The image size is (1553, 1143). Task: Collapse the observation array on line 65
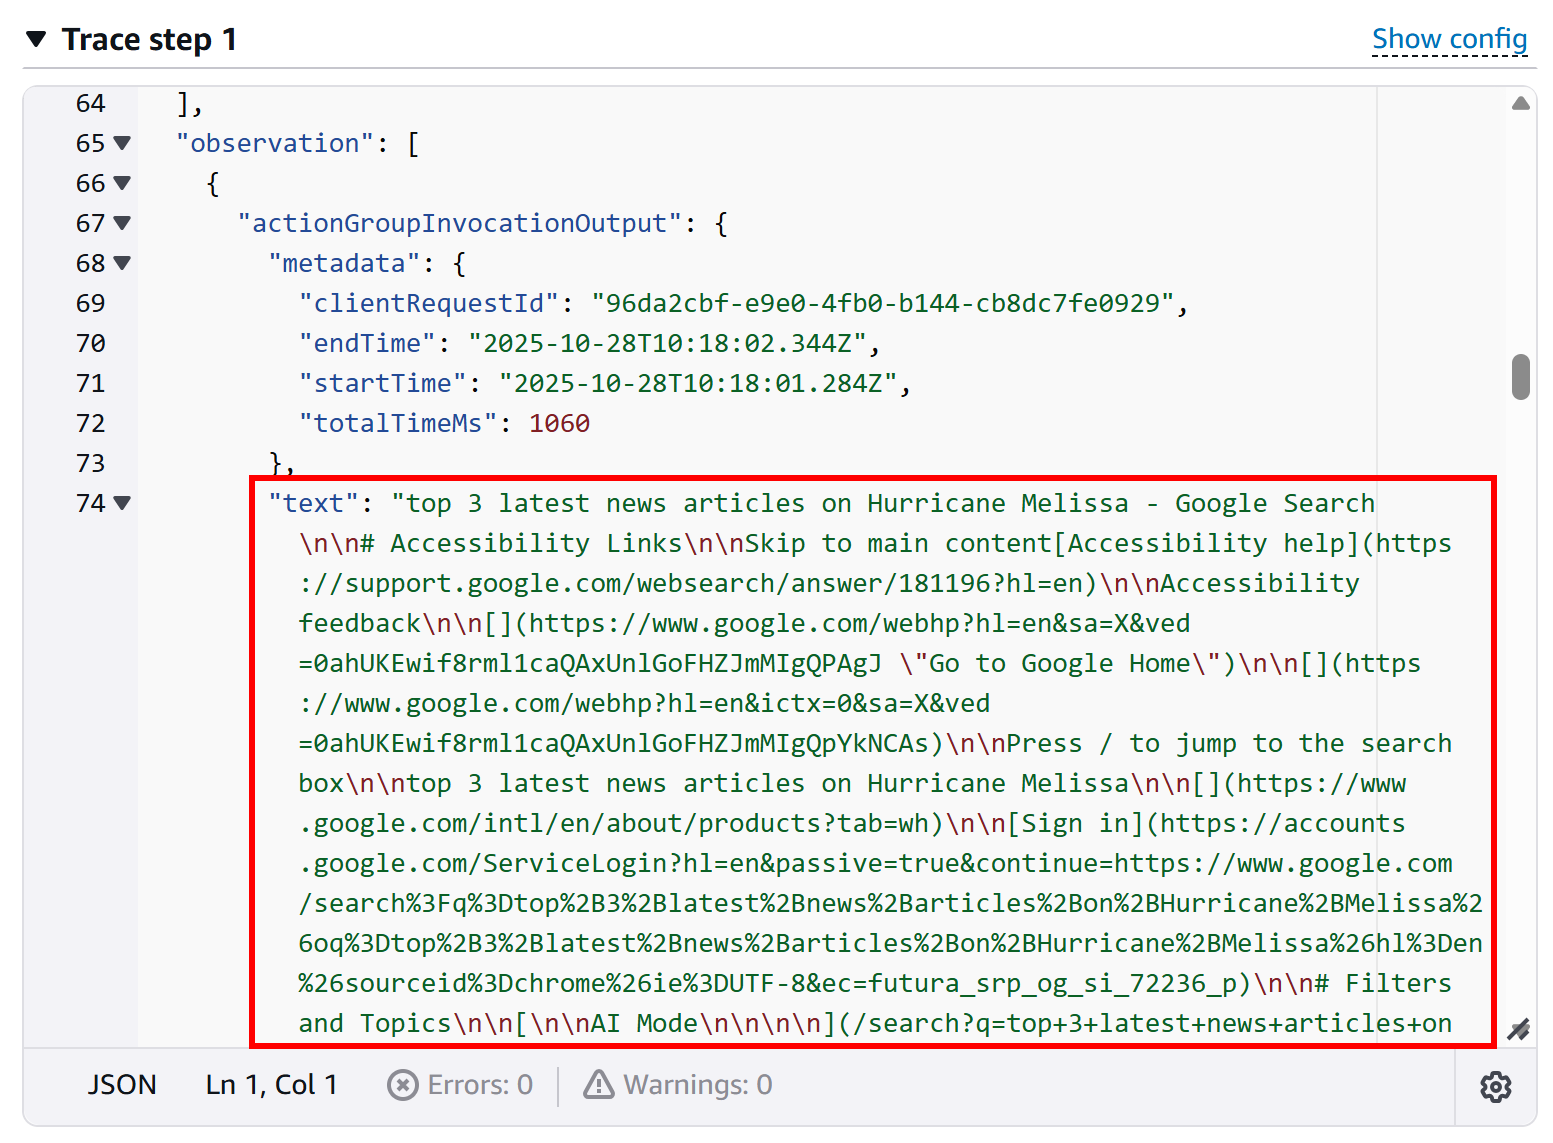tap(123, 142)
